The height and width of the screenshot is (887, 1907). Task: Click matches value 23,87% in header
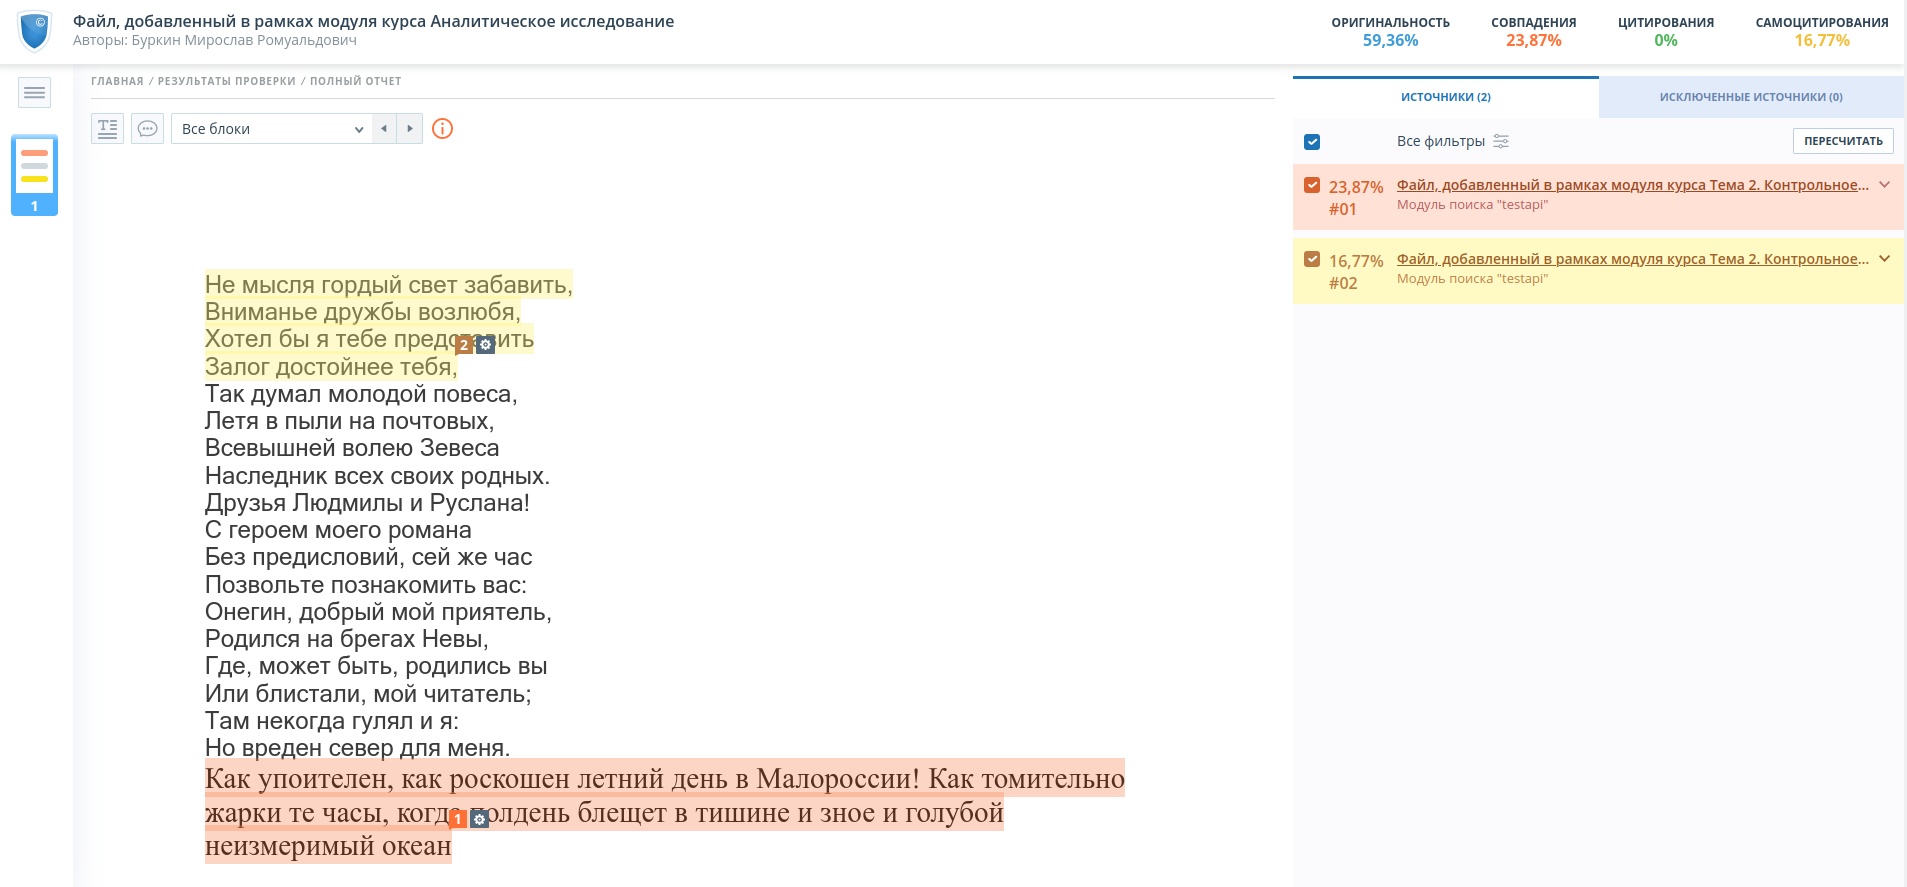point(1533,41)
